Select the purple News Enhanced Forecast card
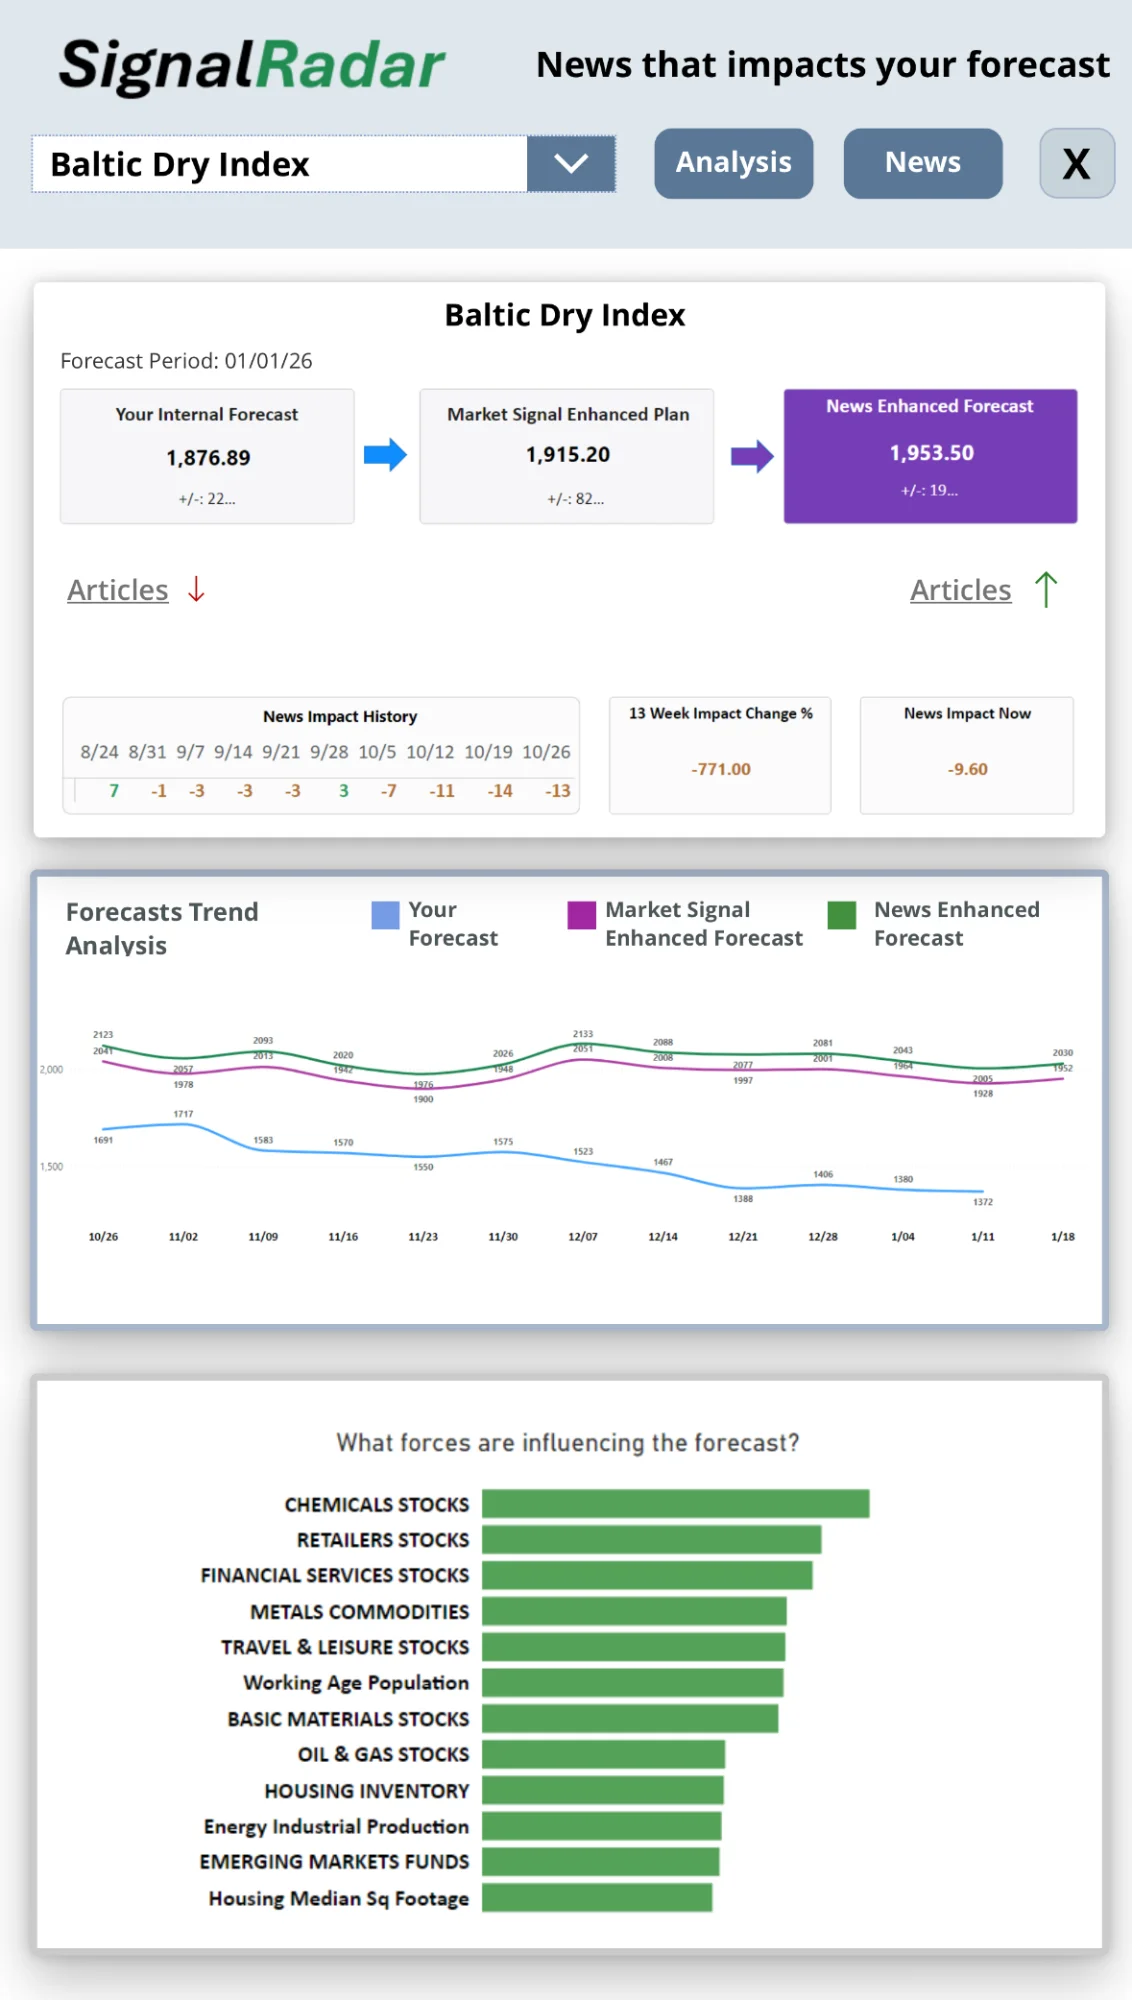1132x2000 pixels. [930, 456]
